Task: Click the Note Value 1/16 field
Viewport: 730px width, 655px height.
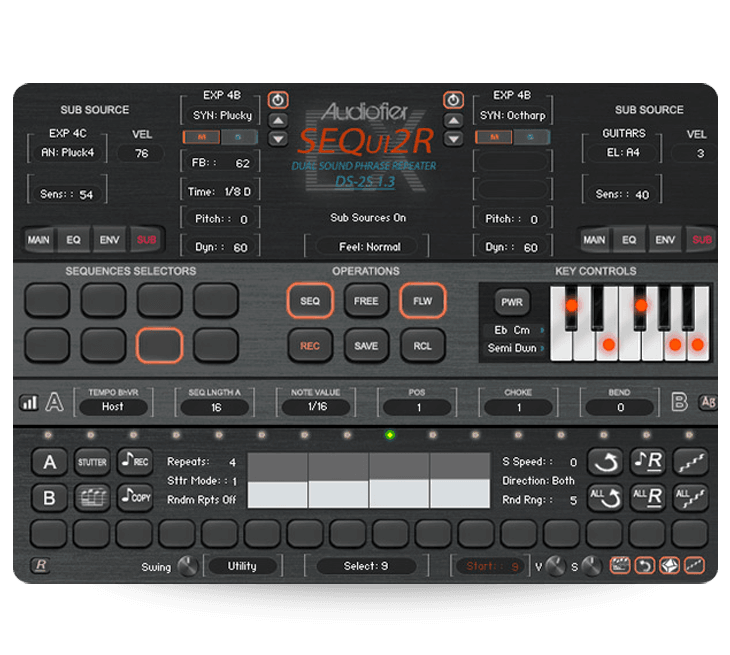Action: pos(317,407)
